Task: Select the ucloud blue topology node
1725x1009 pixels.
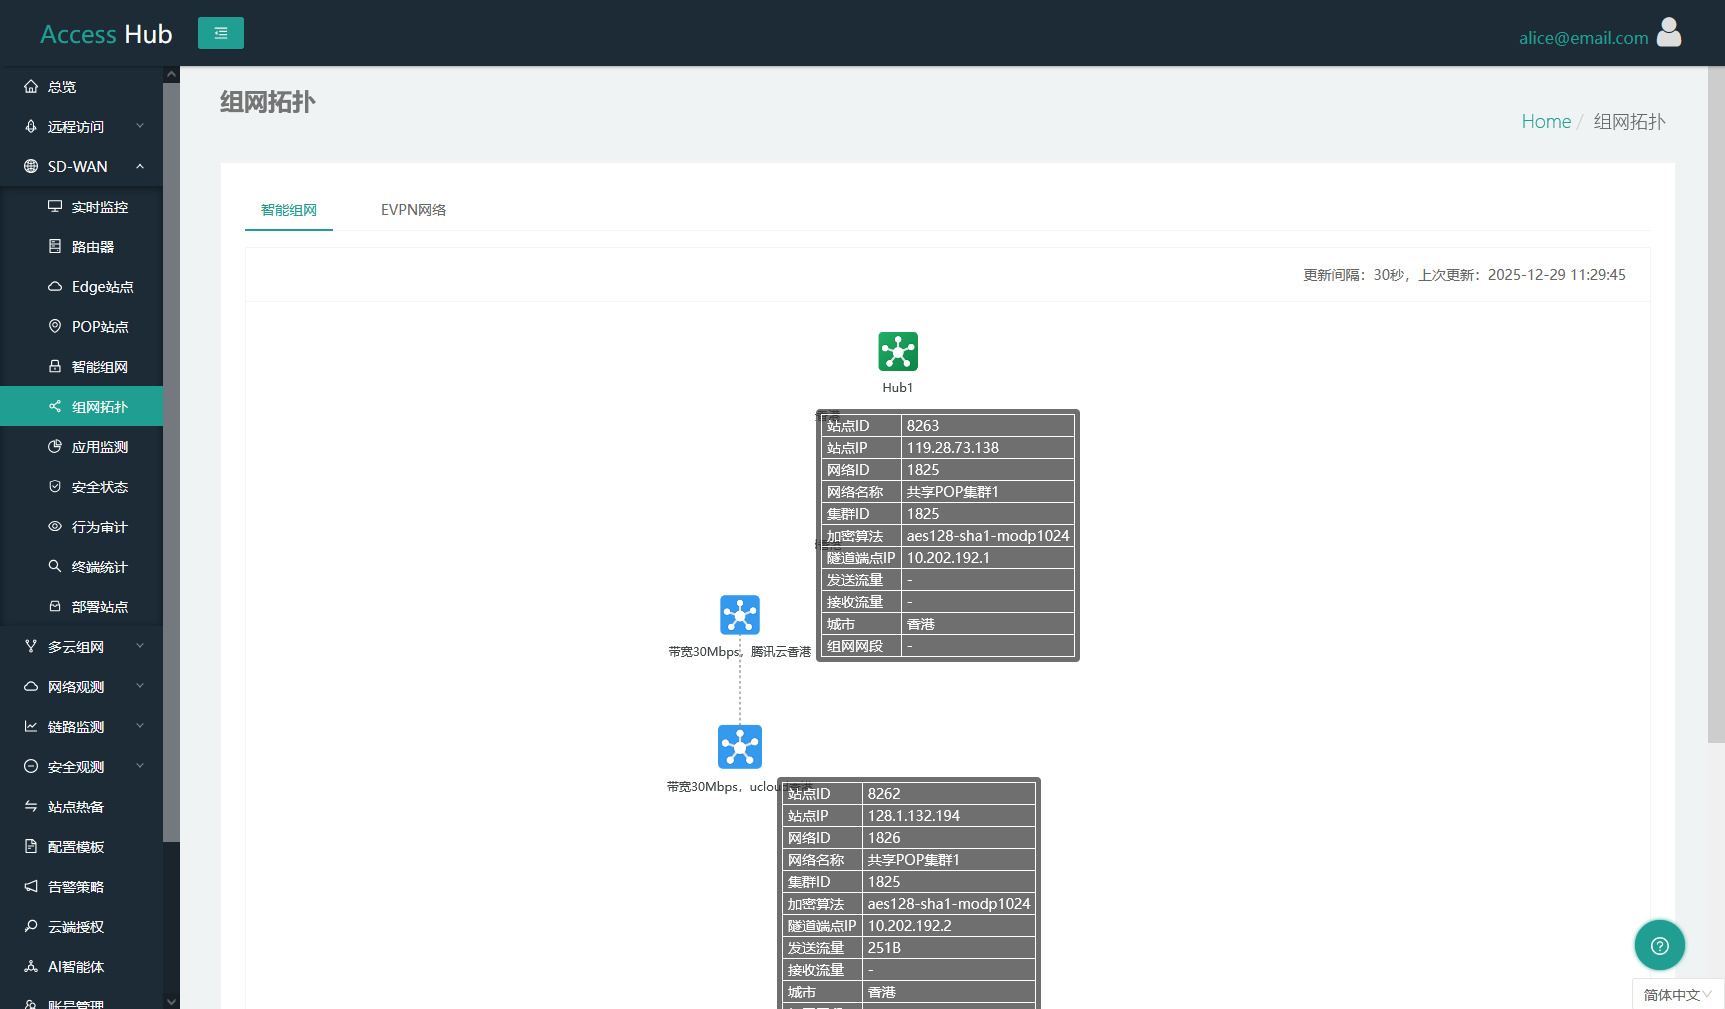Action: pos(740,747)
